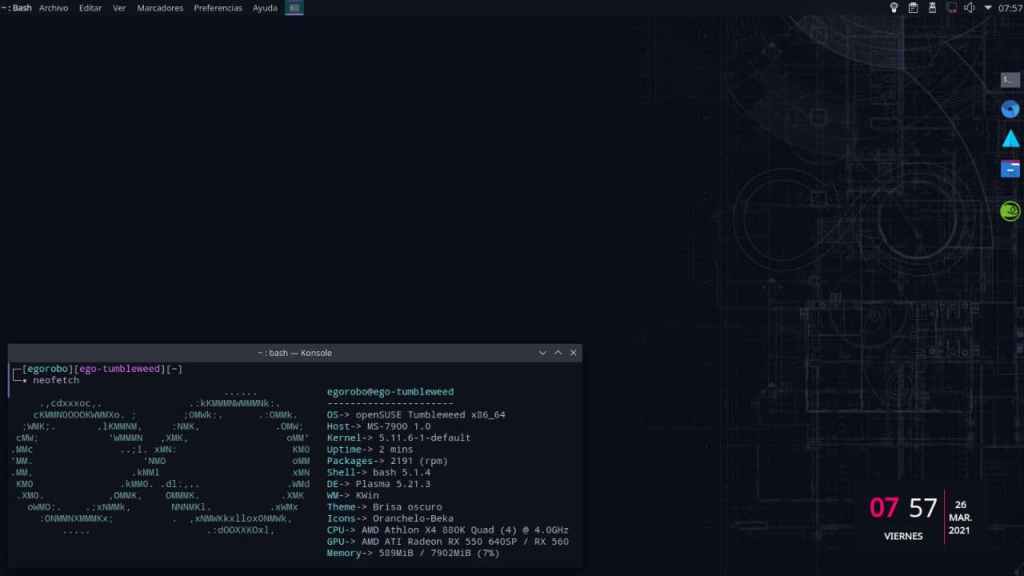Launch the terminal from the dock
Screen dimensions: 1024x576
tap(1010, 80)
